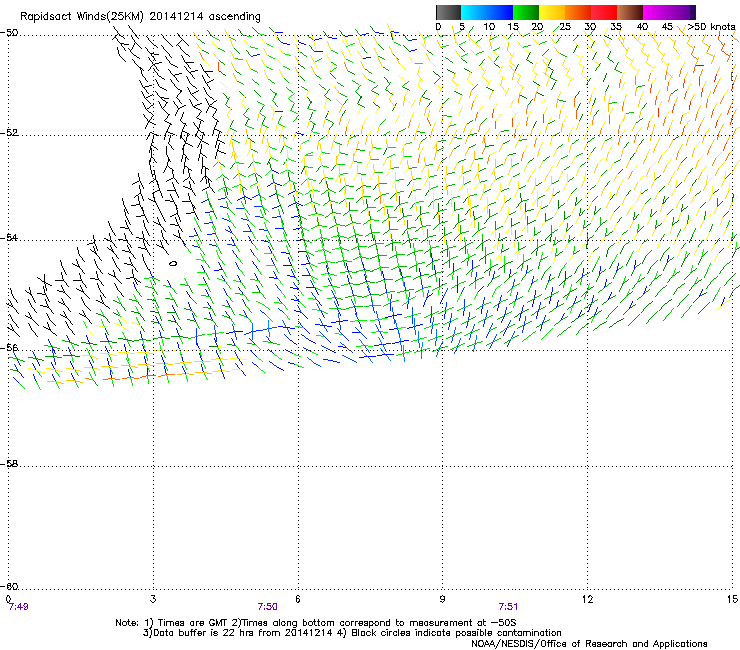Click the black contamination circle marker on the map
The width and height of the screenshot is (740, 650).
[173, 263]
